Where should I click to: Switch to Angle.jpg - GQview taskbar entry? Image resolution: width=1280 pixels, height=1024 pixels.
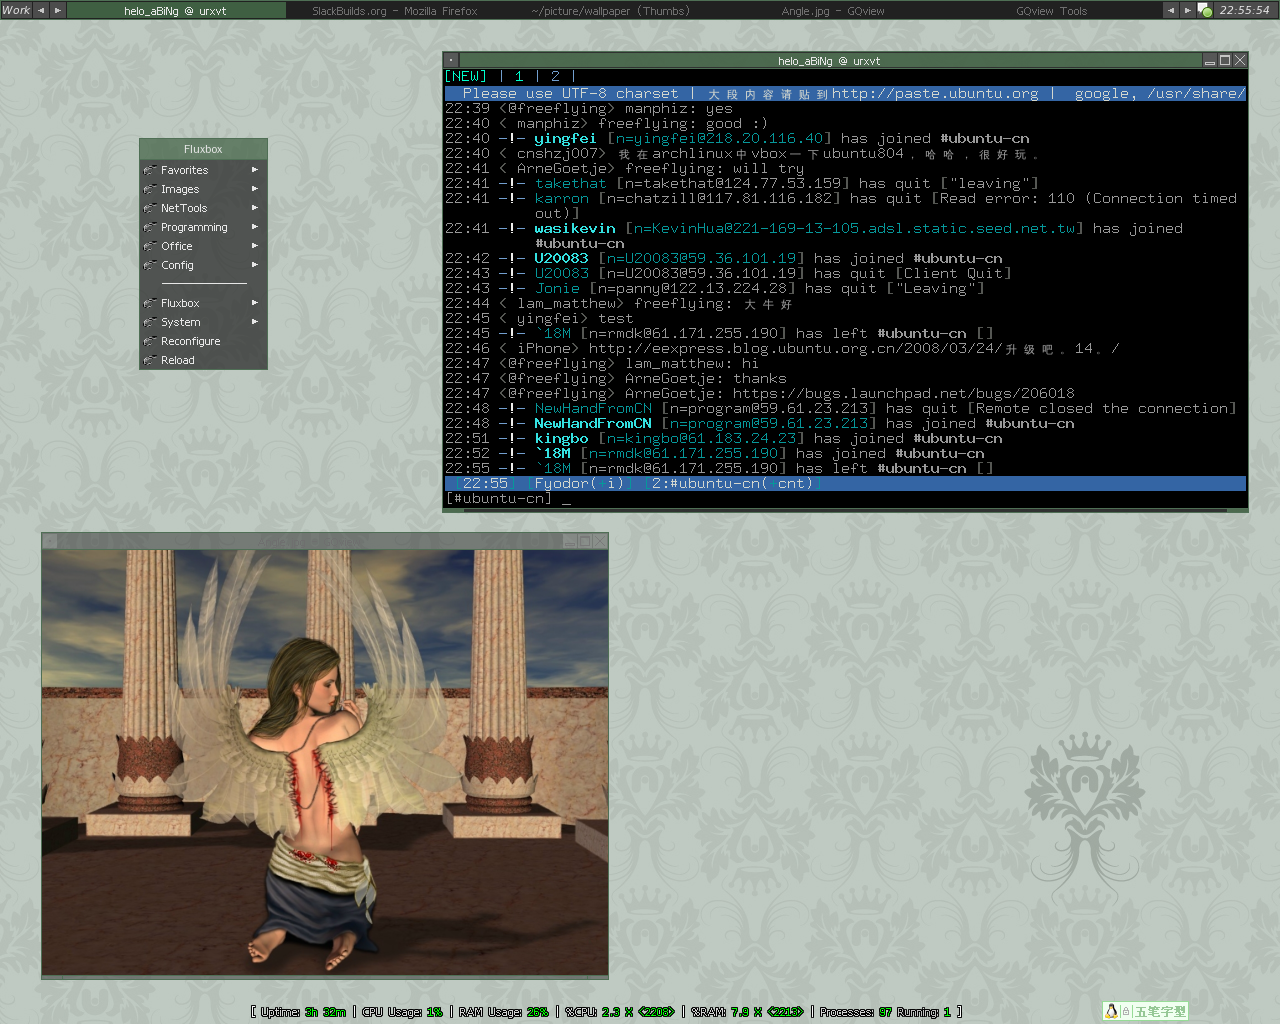(x=833, y=11)
